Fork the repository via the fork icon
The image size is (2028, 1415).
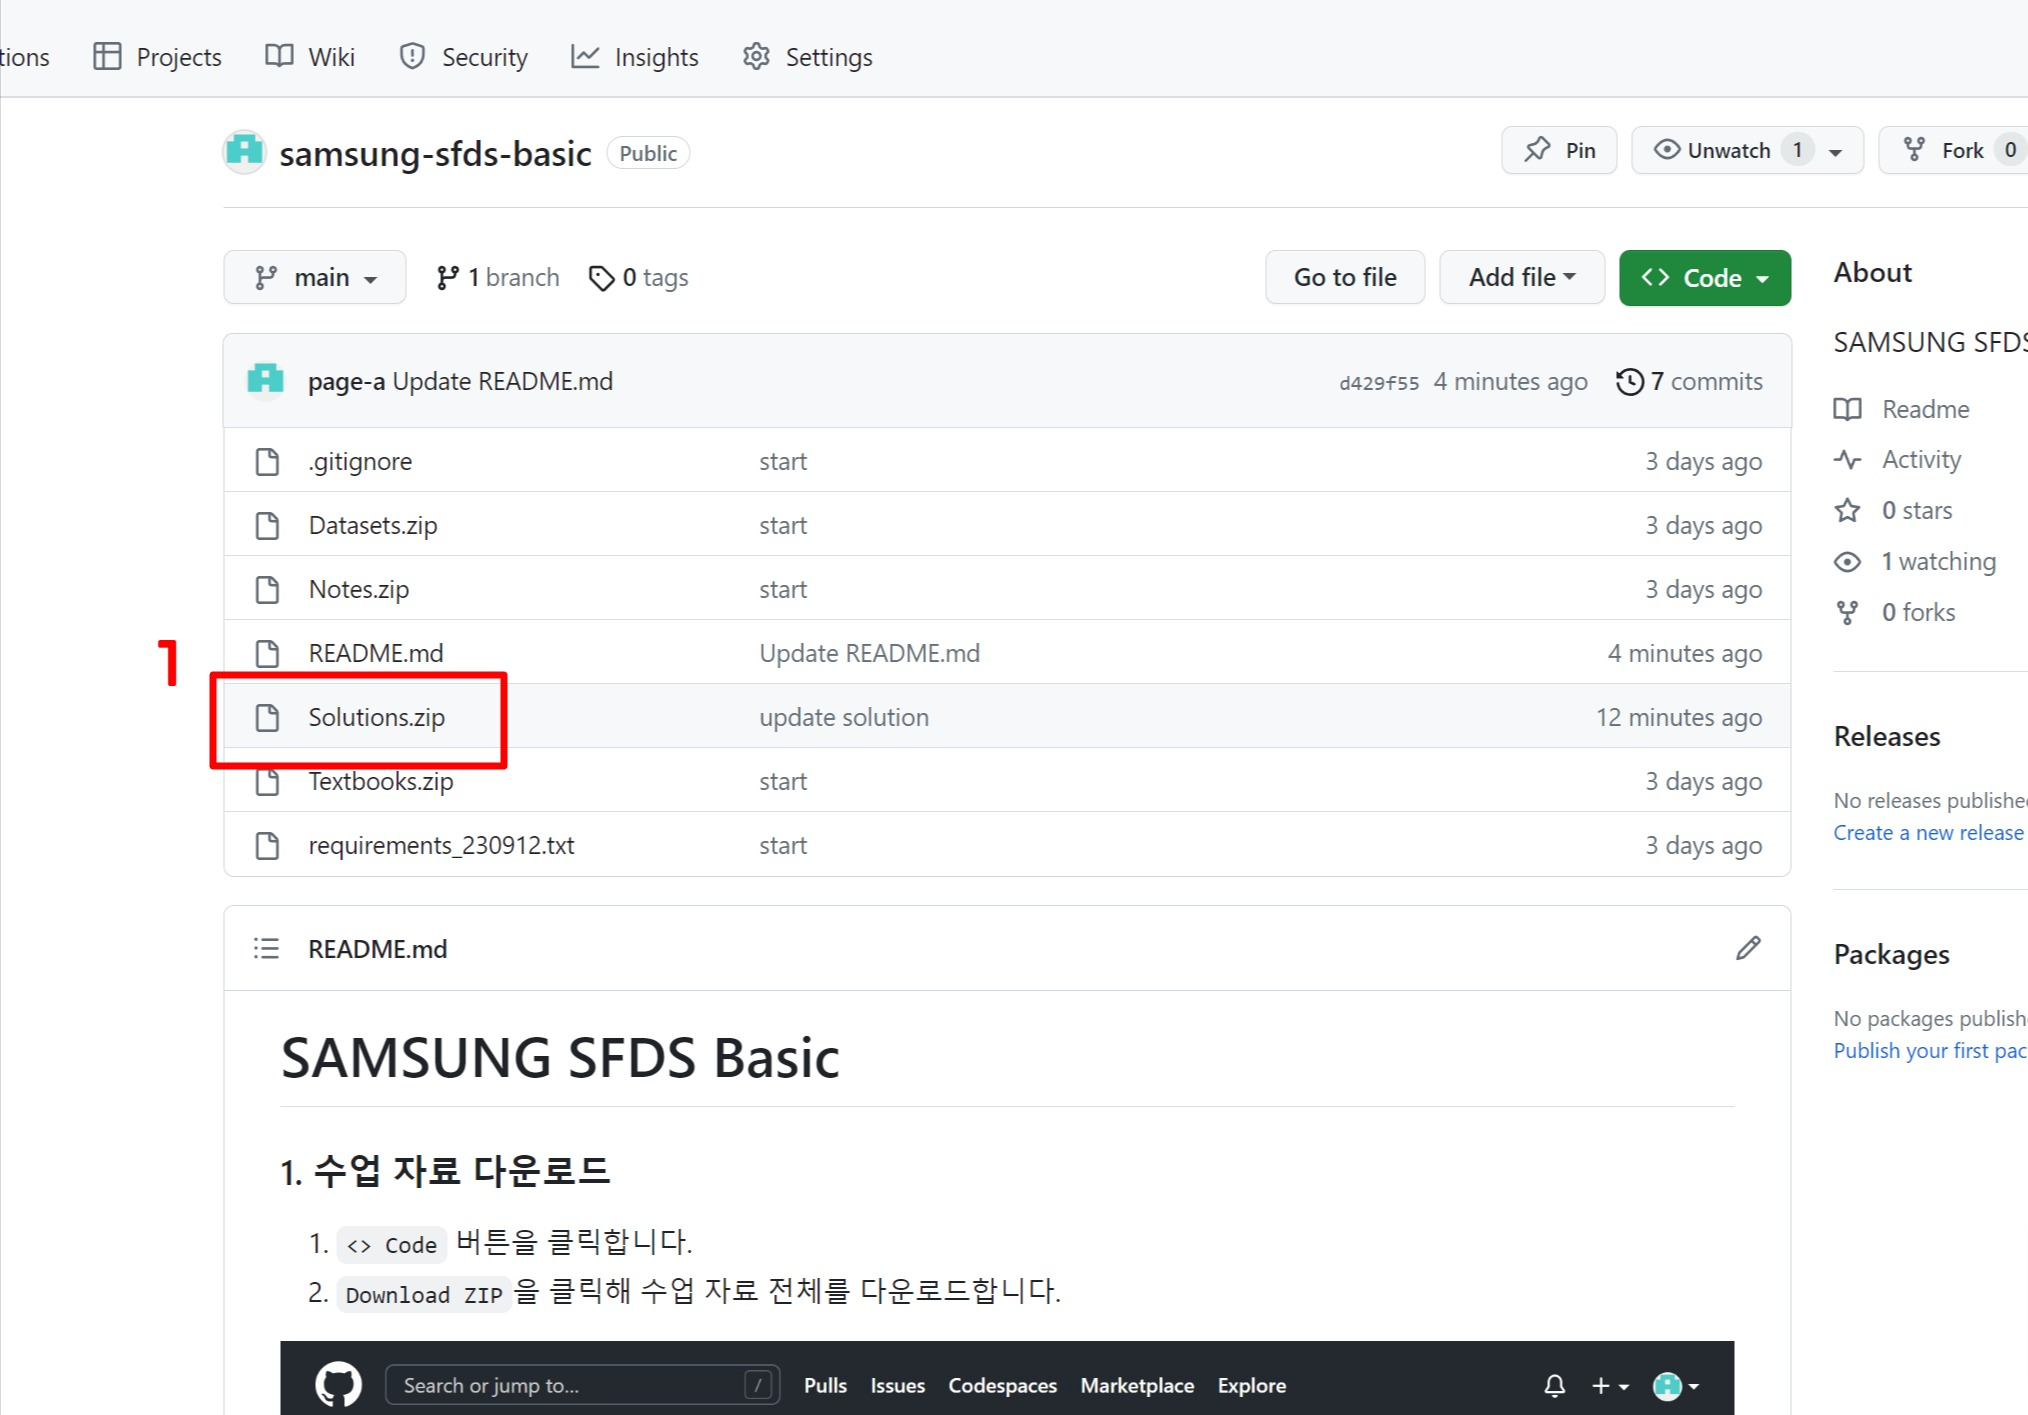[1915, 149]
